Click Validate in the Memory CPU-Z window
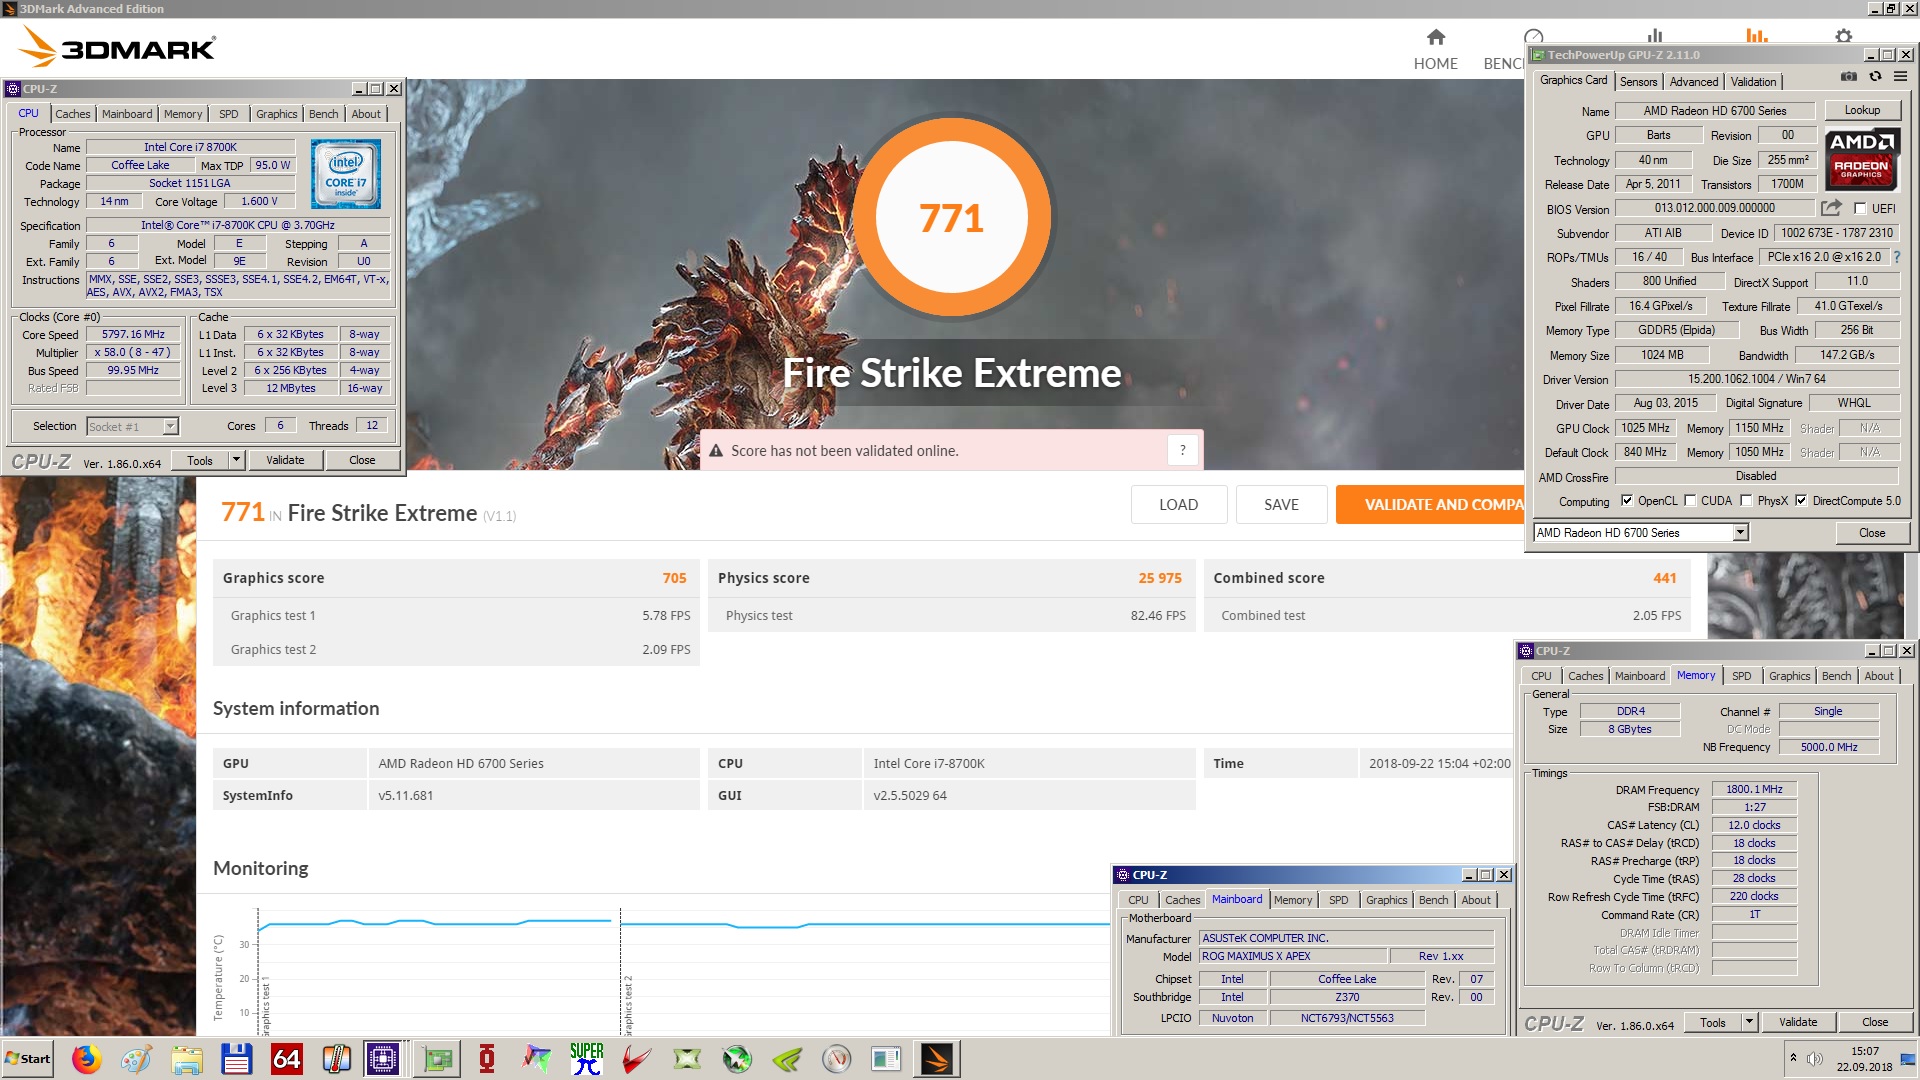1920x1080 pixels. coord(1797,1022)
